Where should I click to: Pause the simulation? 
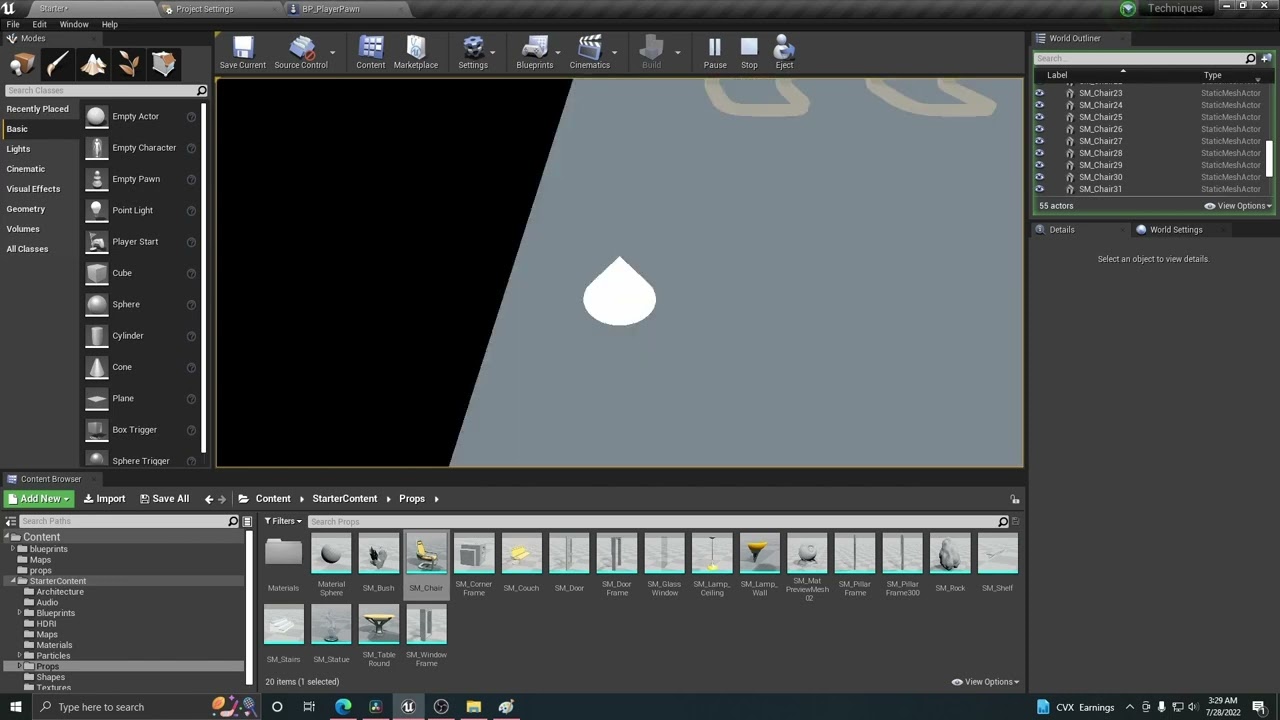click(x=715, y=53)
